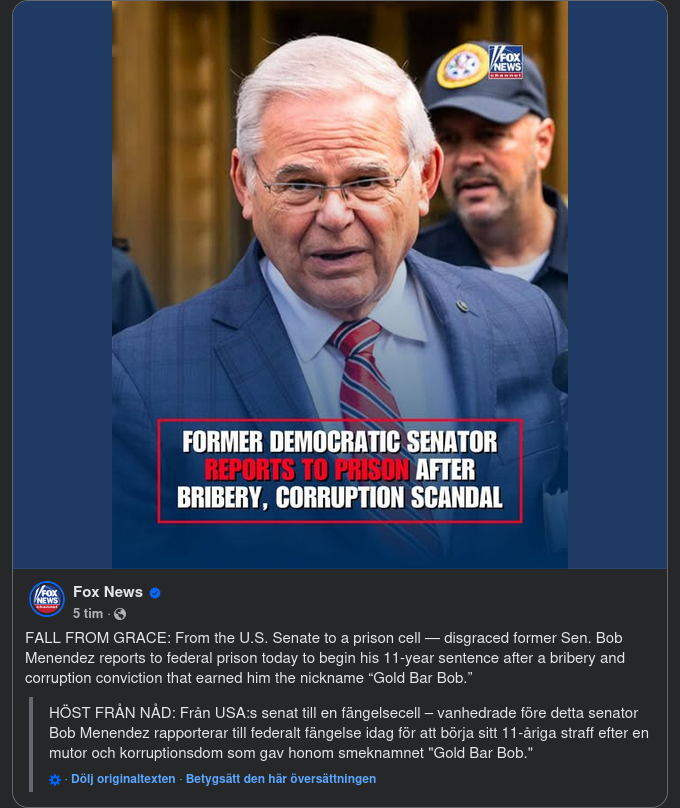Click the "5 tim" post timestamp

[88, 613]
